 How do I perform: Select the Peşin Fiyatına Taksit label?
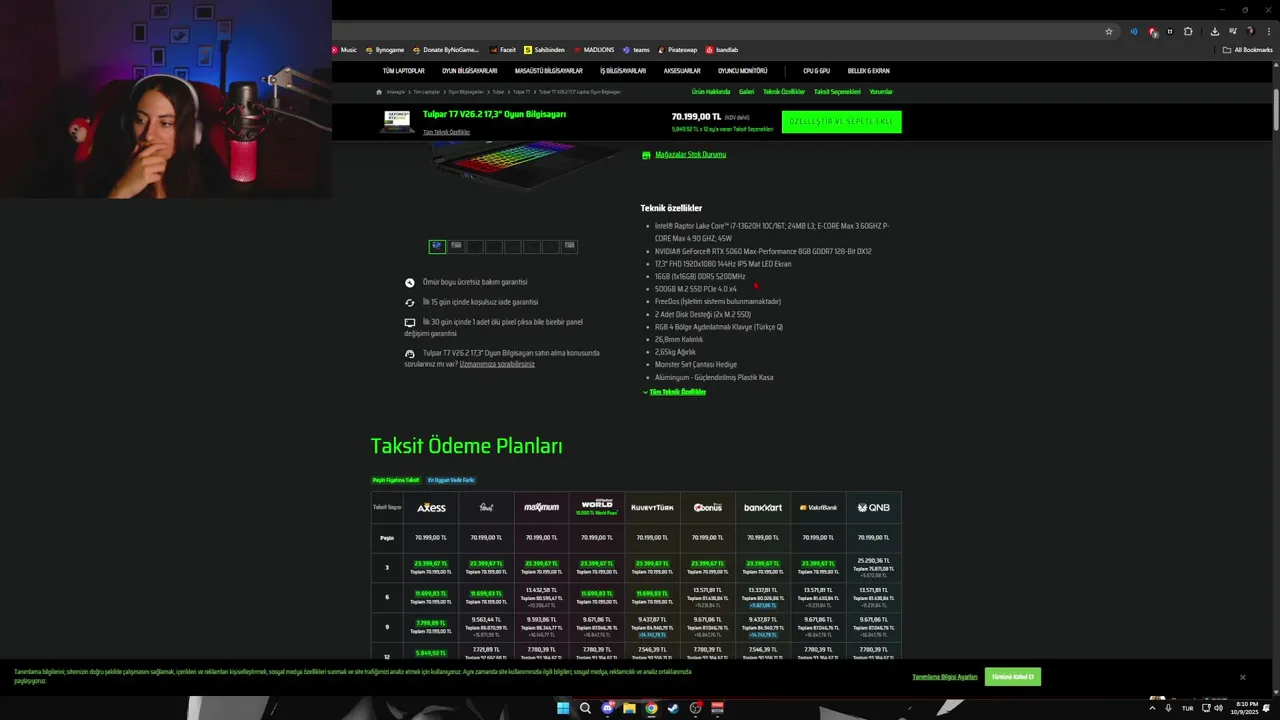click(396, 480)
